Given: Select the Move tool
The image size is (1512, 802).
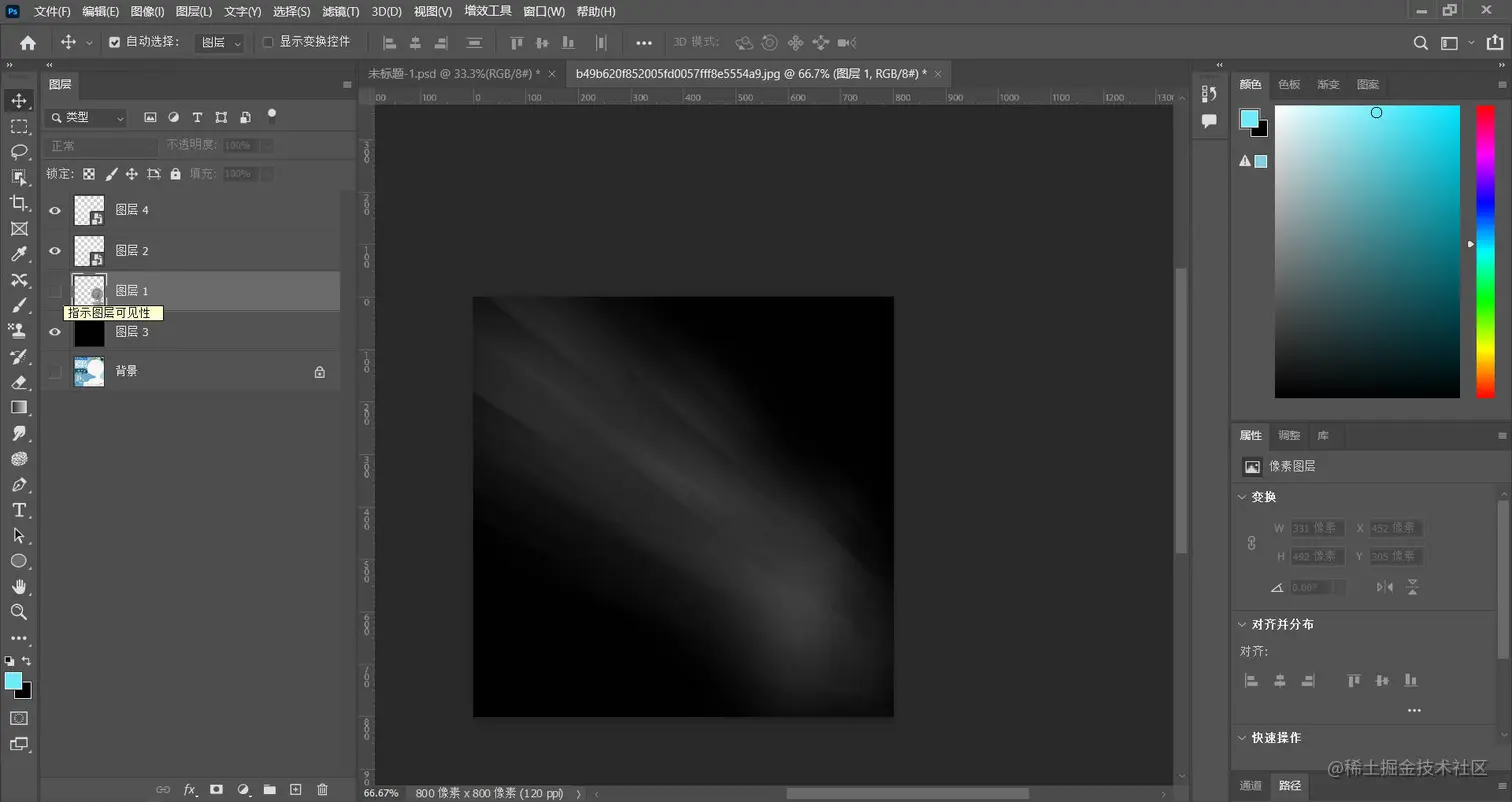Looking at the screenshot, I should (x=18, y=102).
